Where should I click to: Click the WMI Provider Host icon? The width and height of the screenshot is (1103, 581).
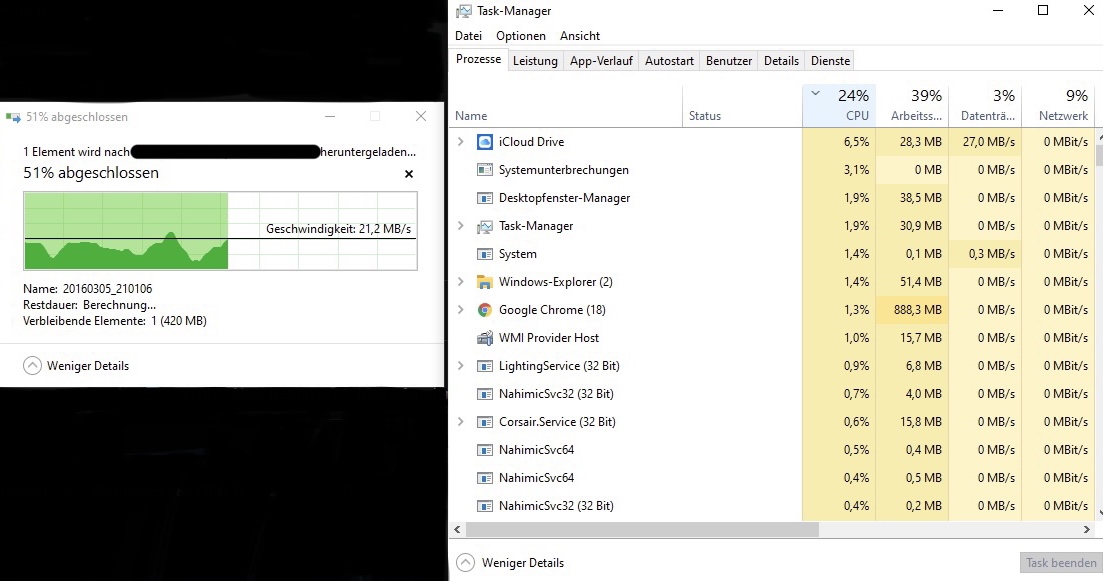tap(485, 338)
